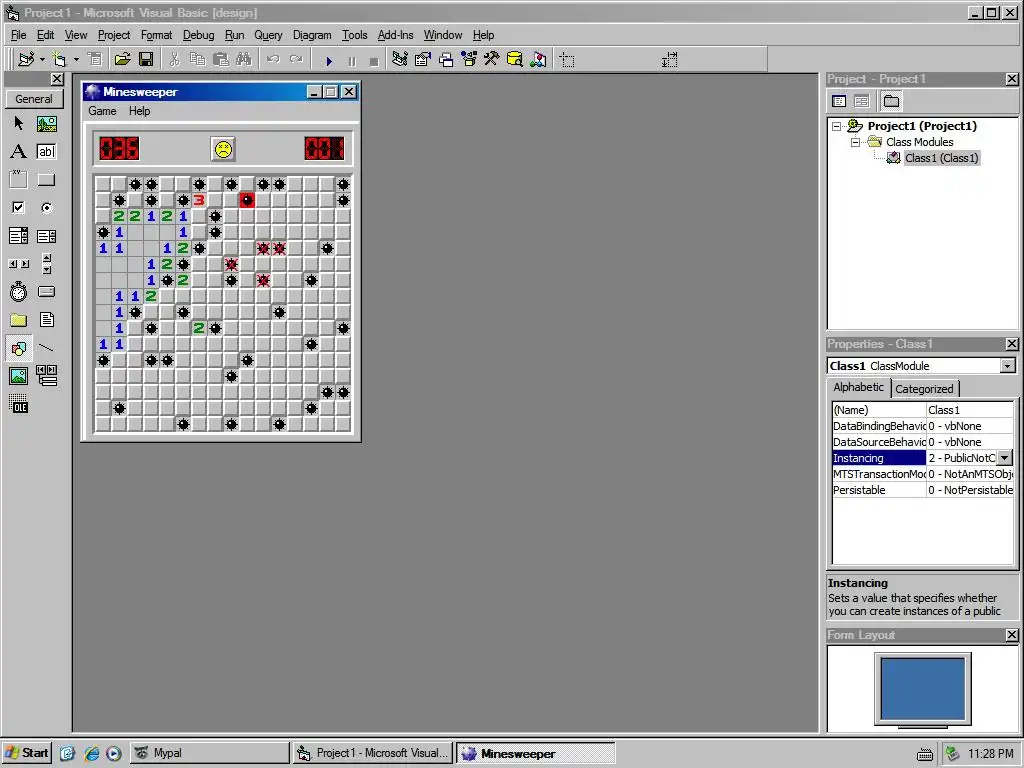Screen dimensions: 1024x768
Task: Select the Frame control tool
Action: (x=18, y=180)
